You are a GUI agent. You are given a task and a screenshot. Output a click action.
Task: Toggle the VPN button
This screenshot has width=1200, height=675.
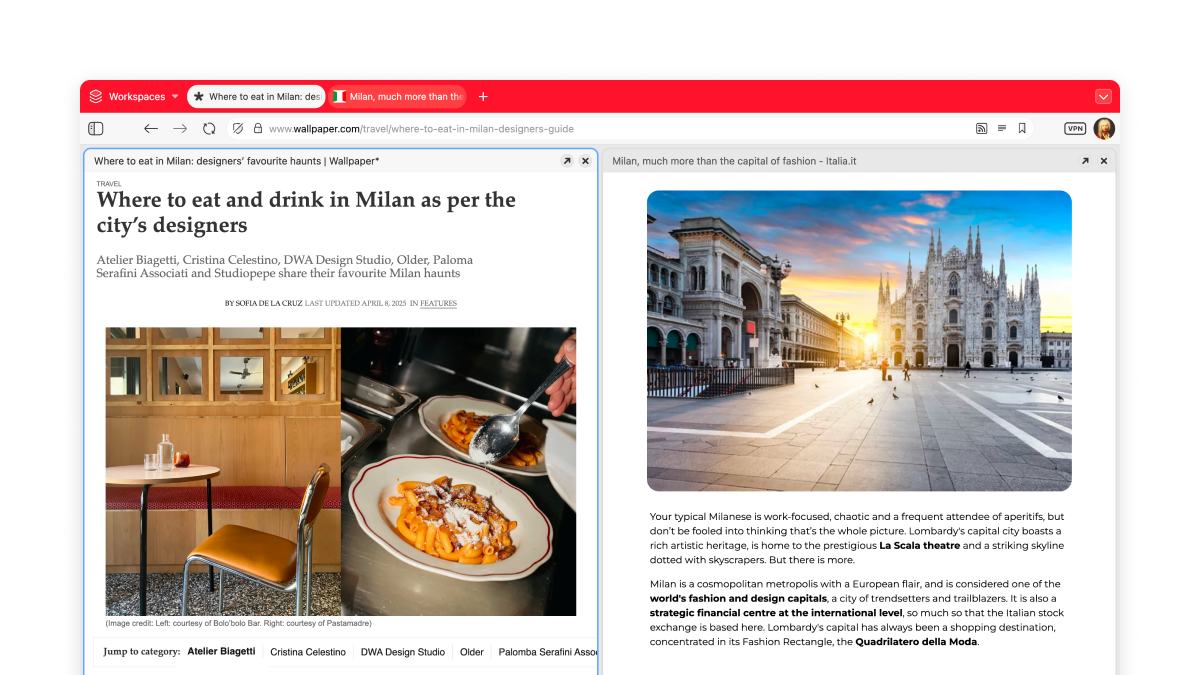(1075, 129)
